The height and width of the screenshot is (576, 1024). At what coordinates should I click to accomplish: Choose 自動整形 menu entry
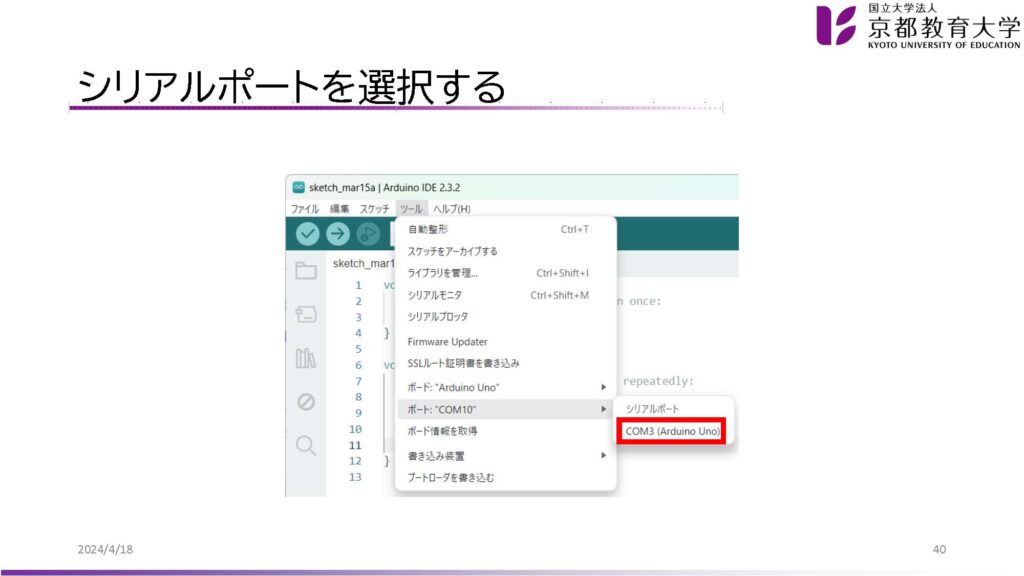click(428, 229)
